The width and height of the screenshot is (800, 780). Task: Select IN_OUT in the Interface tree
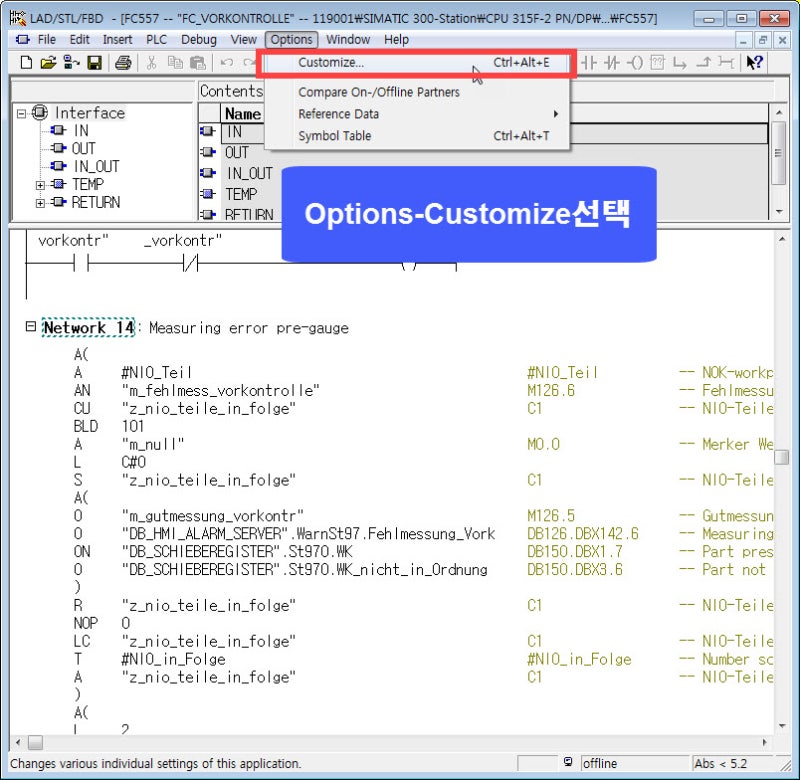click(x=96, y=167)
